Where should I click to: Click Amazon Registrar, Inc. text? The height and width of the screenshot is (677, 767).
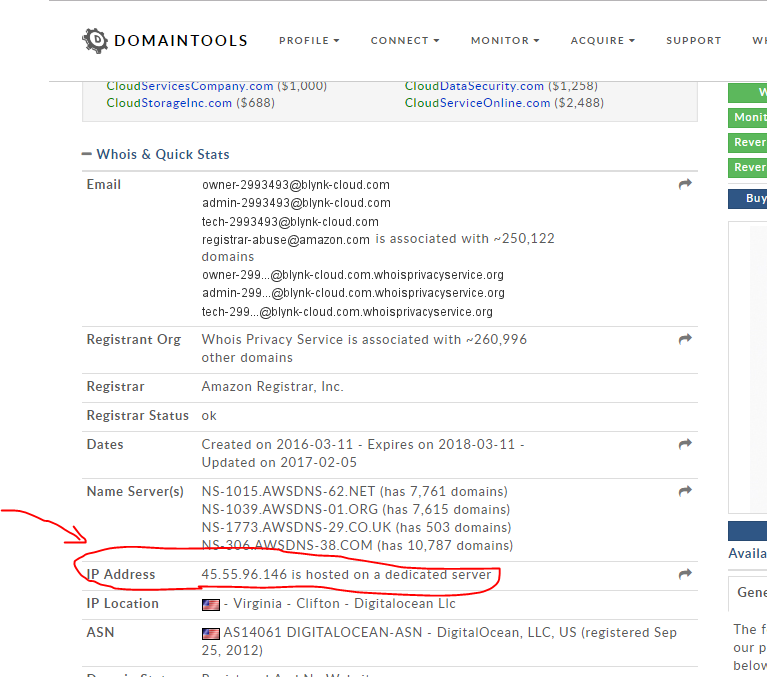tap(272, 386)
